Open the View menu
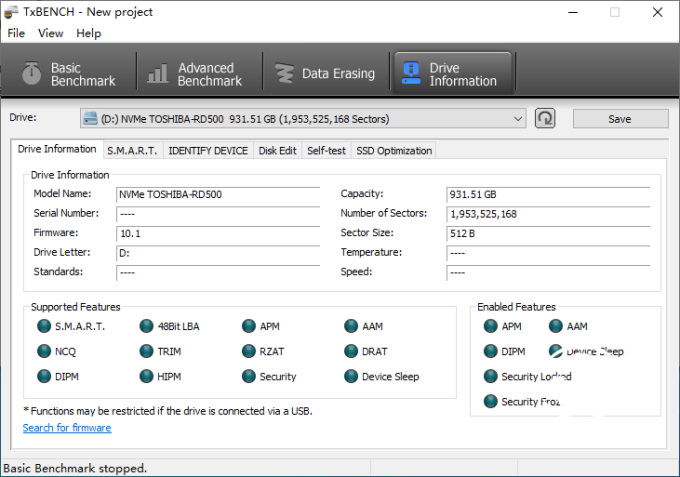Screen dimensions: 680x477 pos(50,33)
